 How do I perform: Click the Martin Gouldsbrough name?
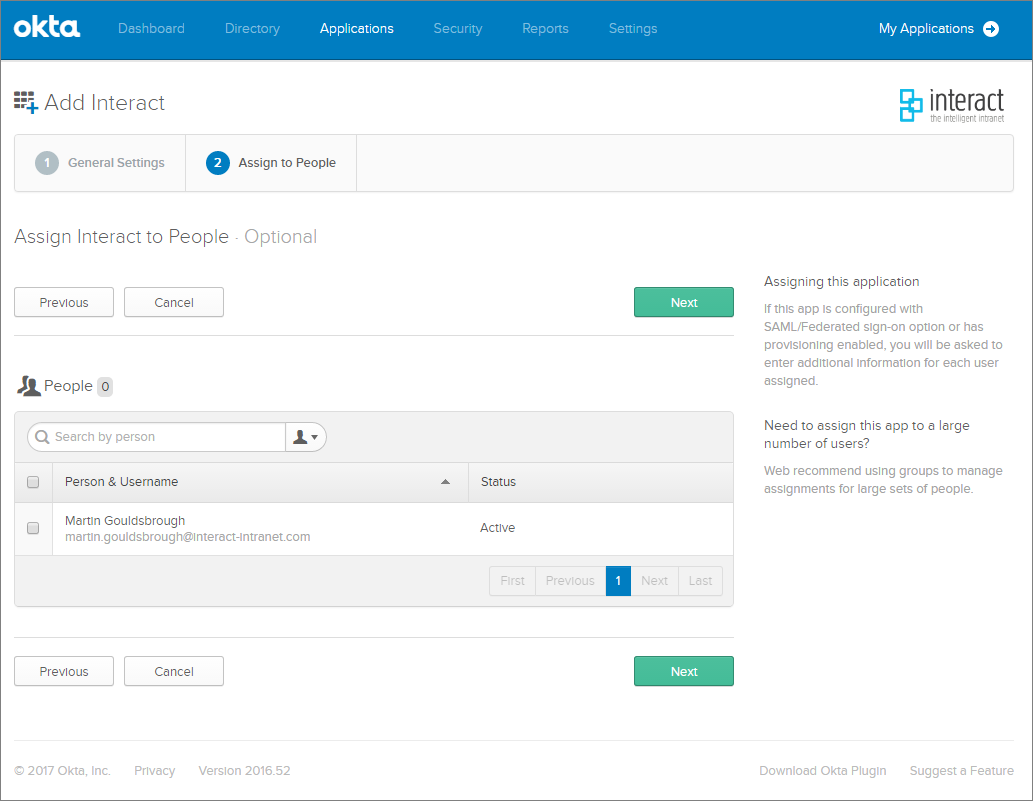pyautogui.click(x=125, y=520)
